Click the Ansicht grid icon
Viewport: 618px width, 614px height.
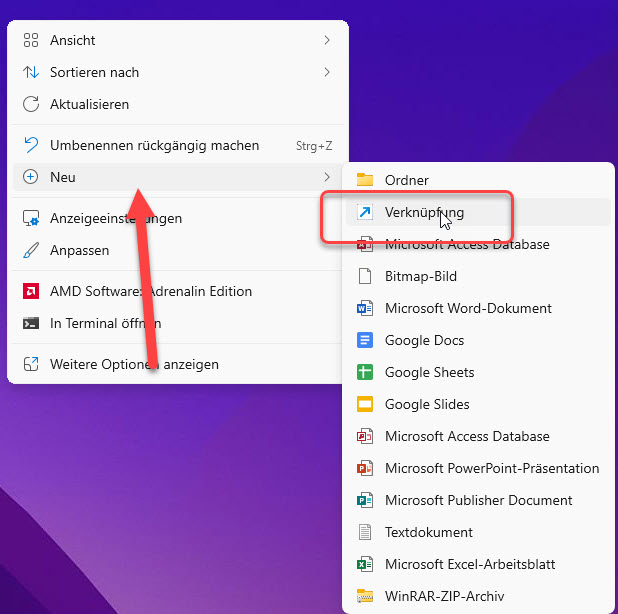31,40
